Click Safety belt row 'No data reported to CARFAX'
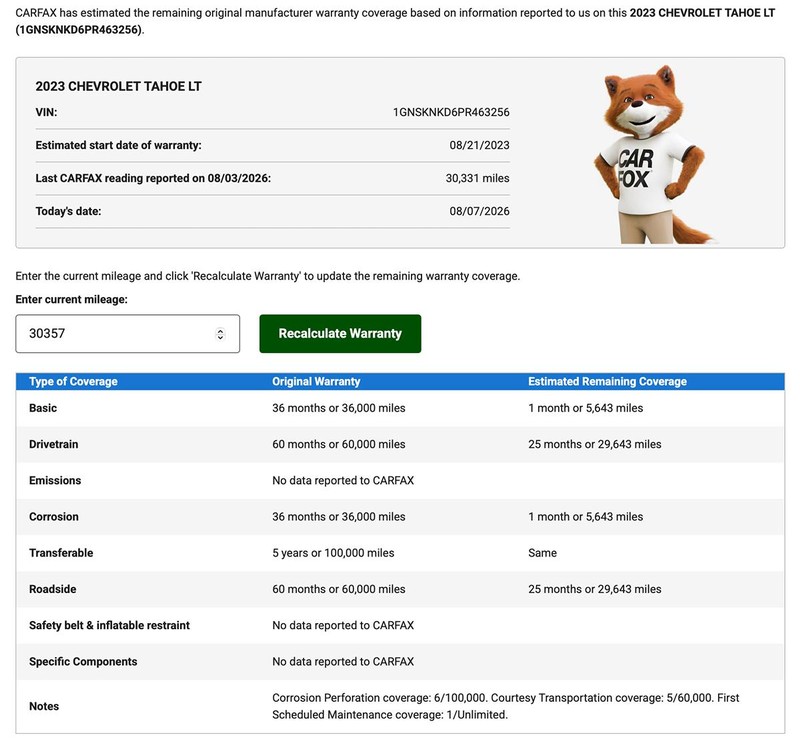Screen dimensions: 800x749 tap(343, 626)
